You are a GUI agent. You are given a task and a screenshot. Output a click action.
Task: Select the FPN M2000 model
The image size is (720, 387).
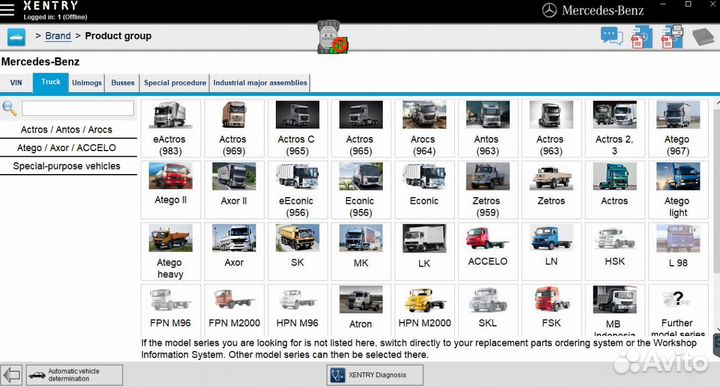point(234,310)
